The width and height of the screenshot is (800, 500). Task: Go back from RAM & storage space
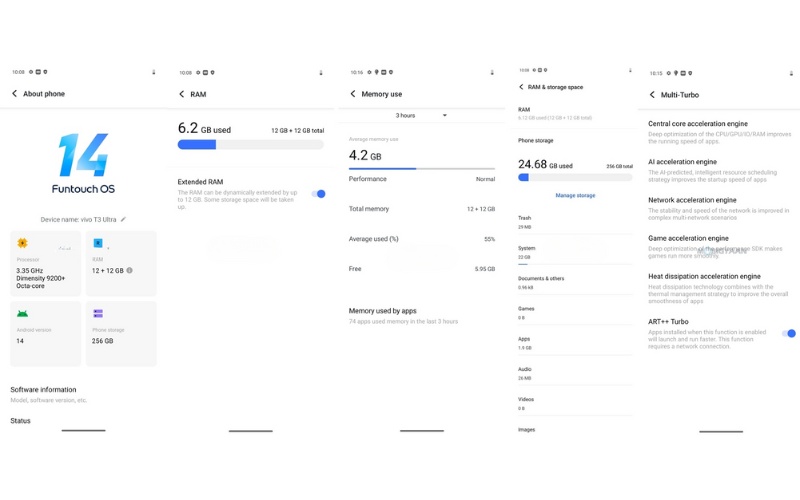pos(521,87)
